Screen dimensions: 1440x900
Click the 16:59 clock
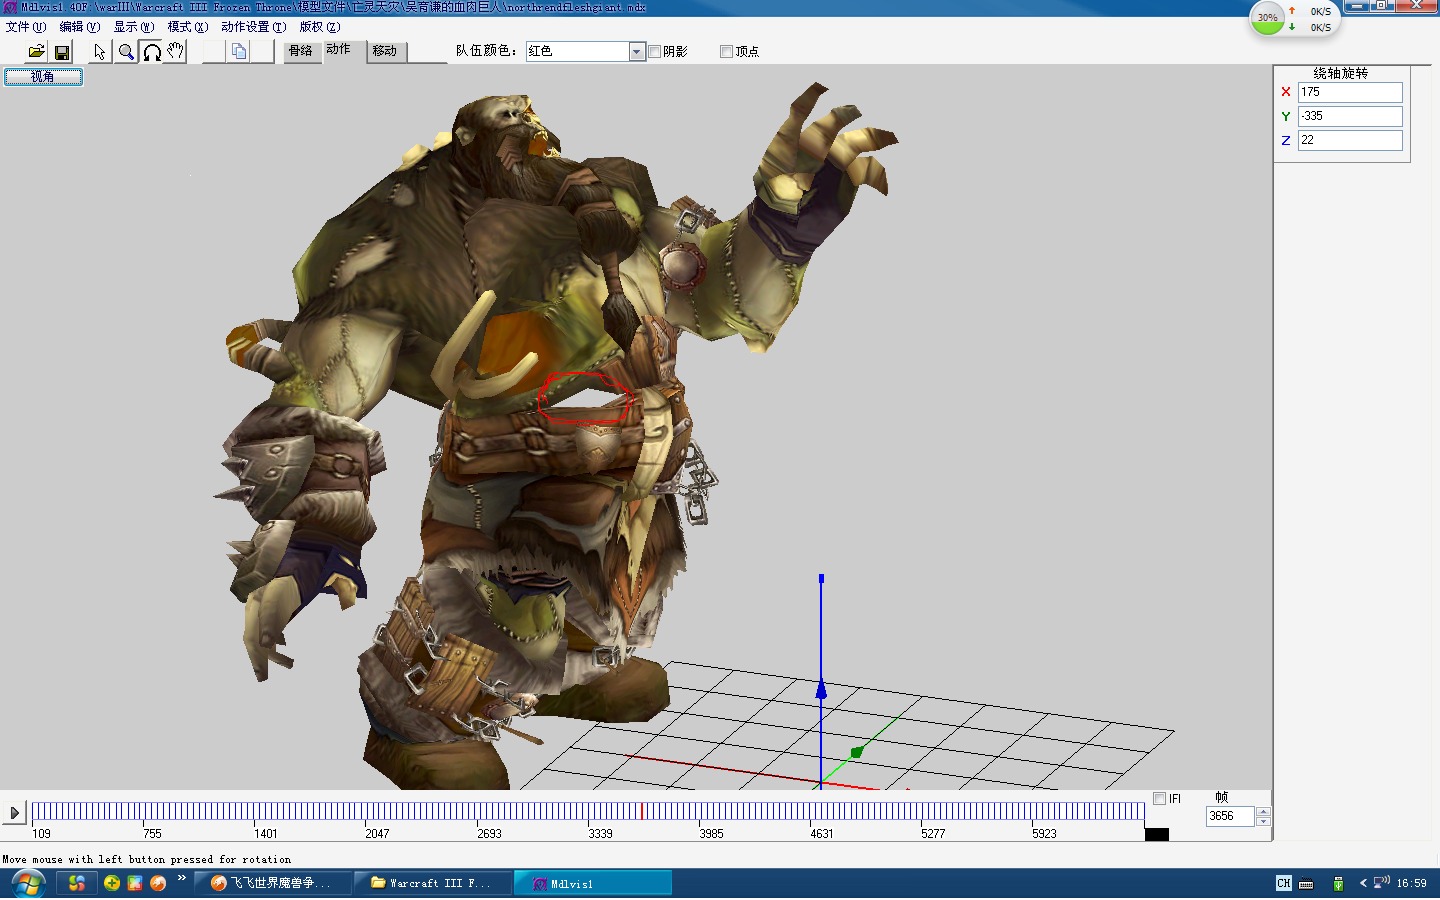[x=1412, y=883]
